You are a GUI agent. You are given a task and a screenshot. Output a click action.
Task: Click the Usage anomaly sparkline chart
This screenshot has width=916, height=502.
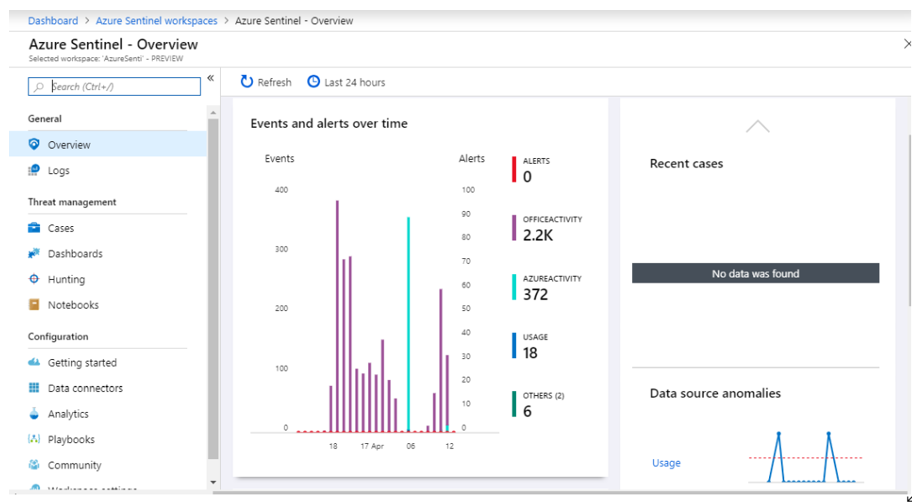coord(806,457)
